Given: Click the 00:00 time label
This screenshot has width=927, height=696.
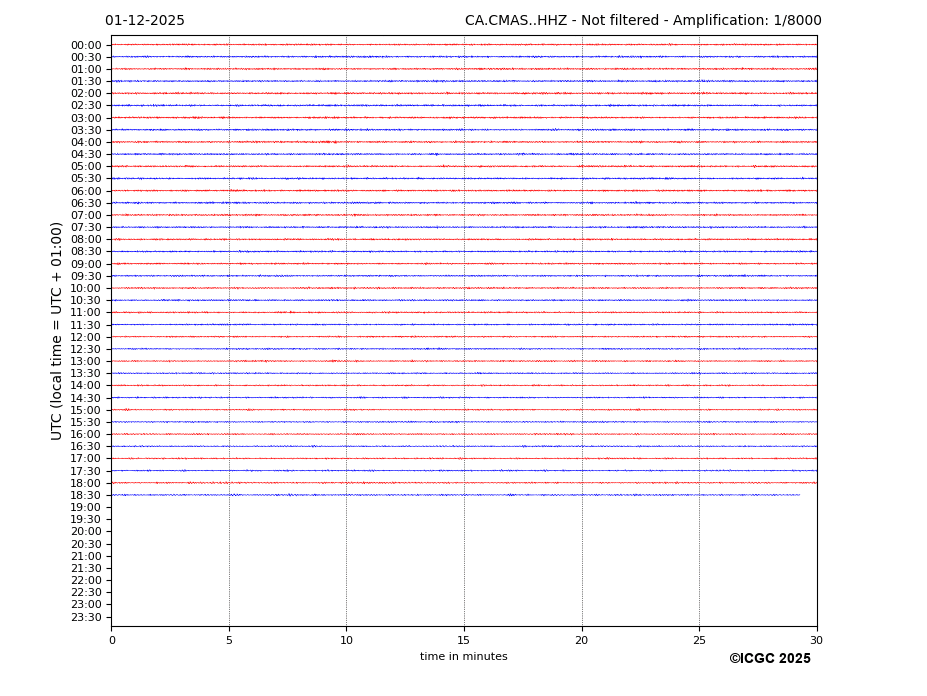Looking at the screenshot, I should click(x=86, y=45).
